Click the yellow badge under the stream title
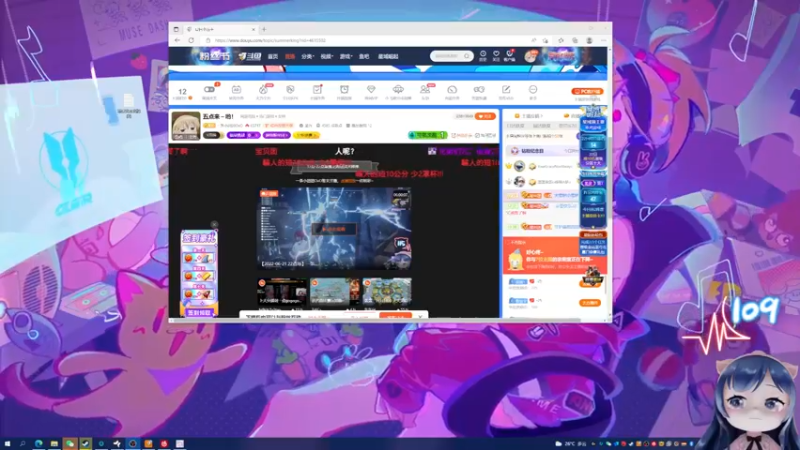This screenshot has width=800, height=450. pyautogui.click(x=306, y=135)
